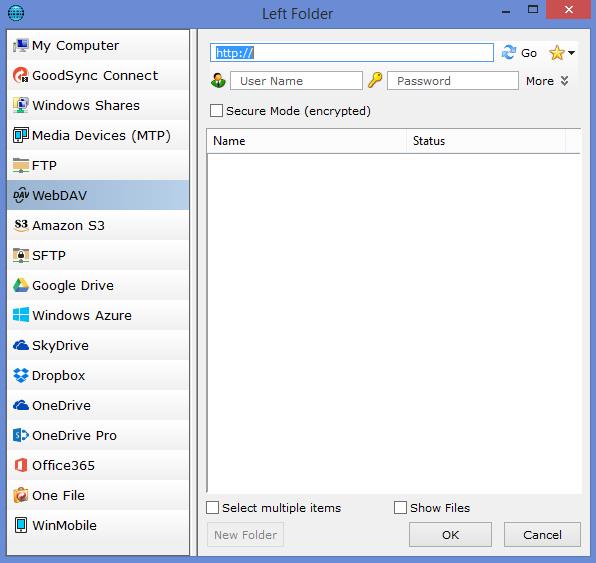Click the Office365 logo icon

21,465
